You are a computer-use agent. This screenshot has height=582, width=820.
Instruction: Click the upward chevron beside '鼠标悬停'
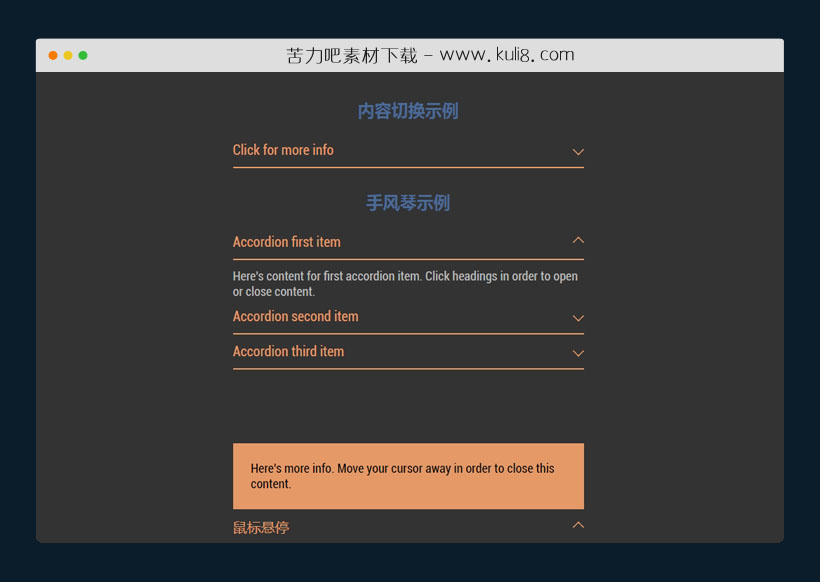[578, 525]
